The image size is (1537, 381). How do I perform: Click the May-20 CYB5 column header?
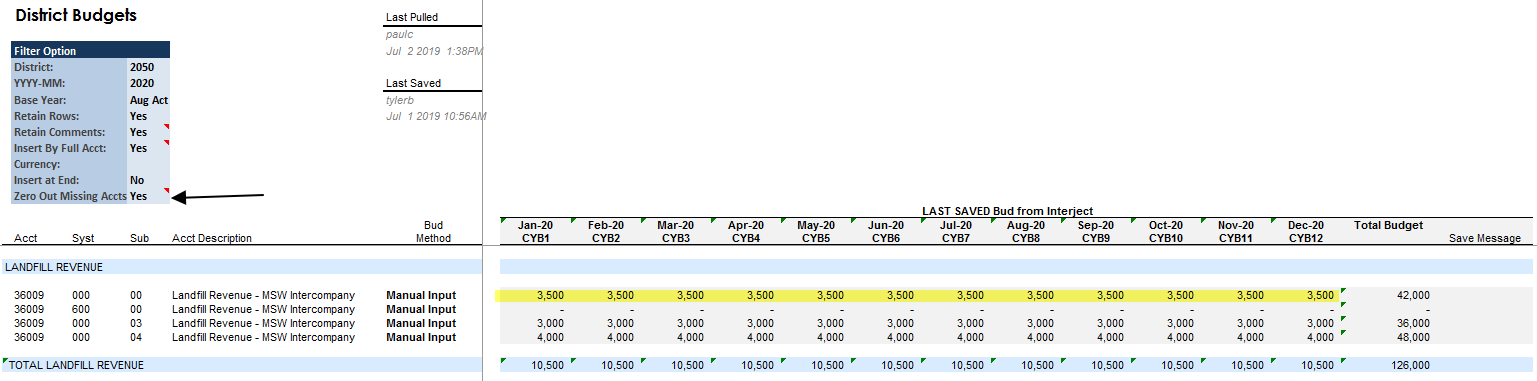816,232
